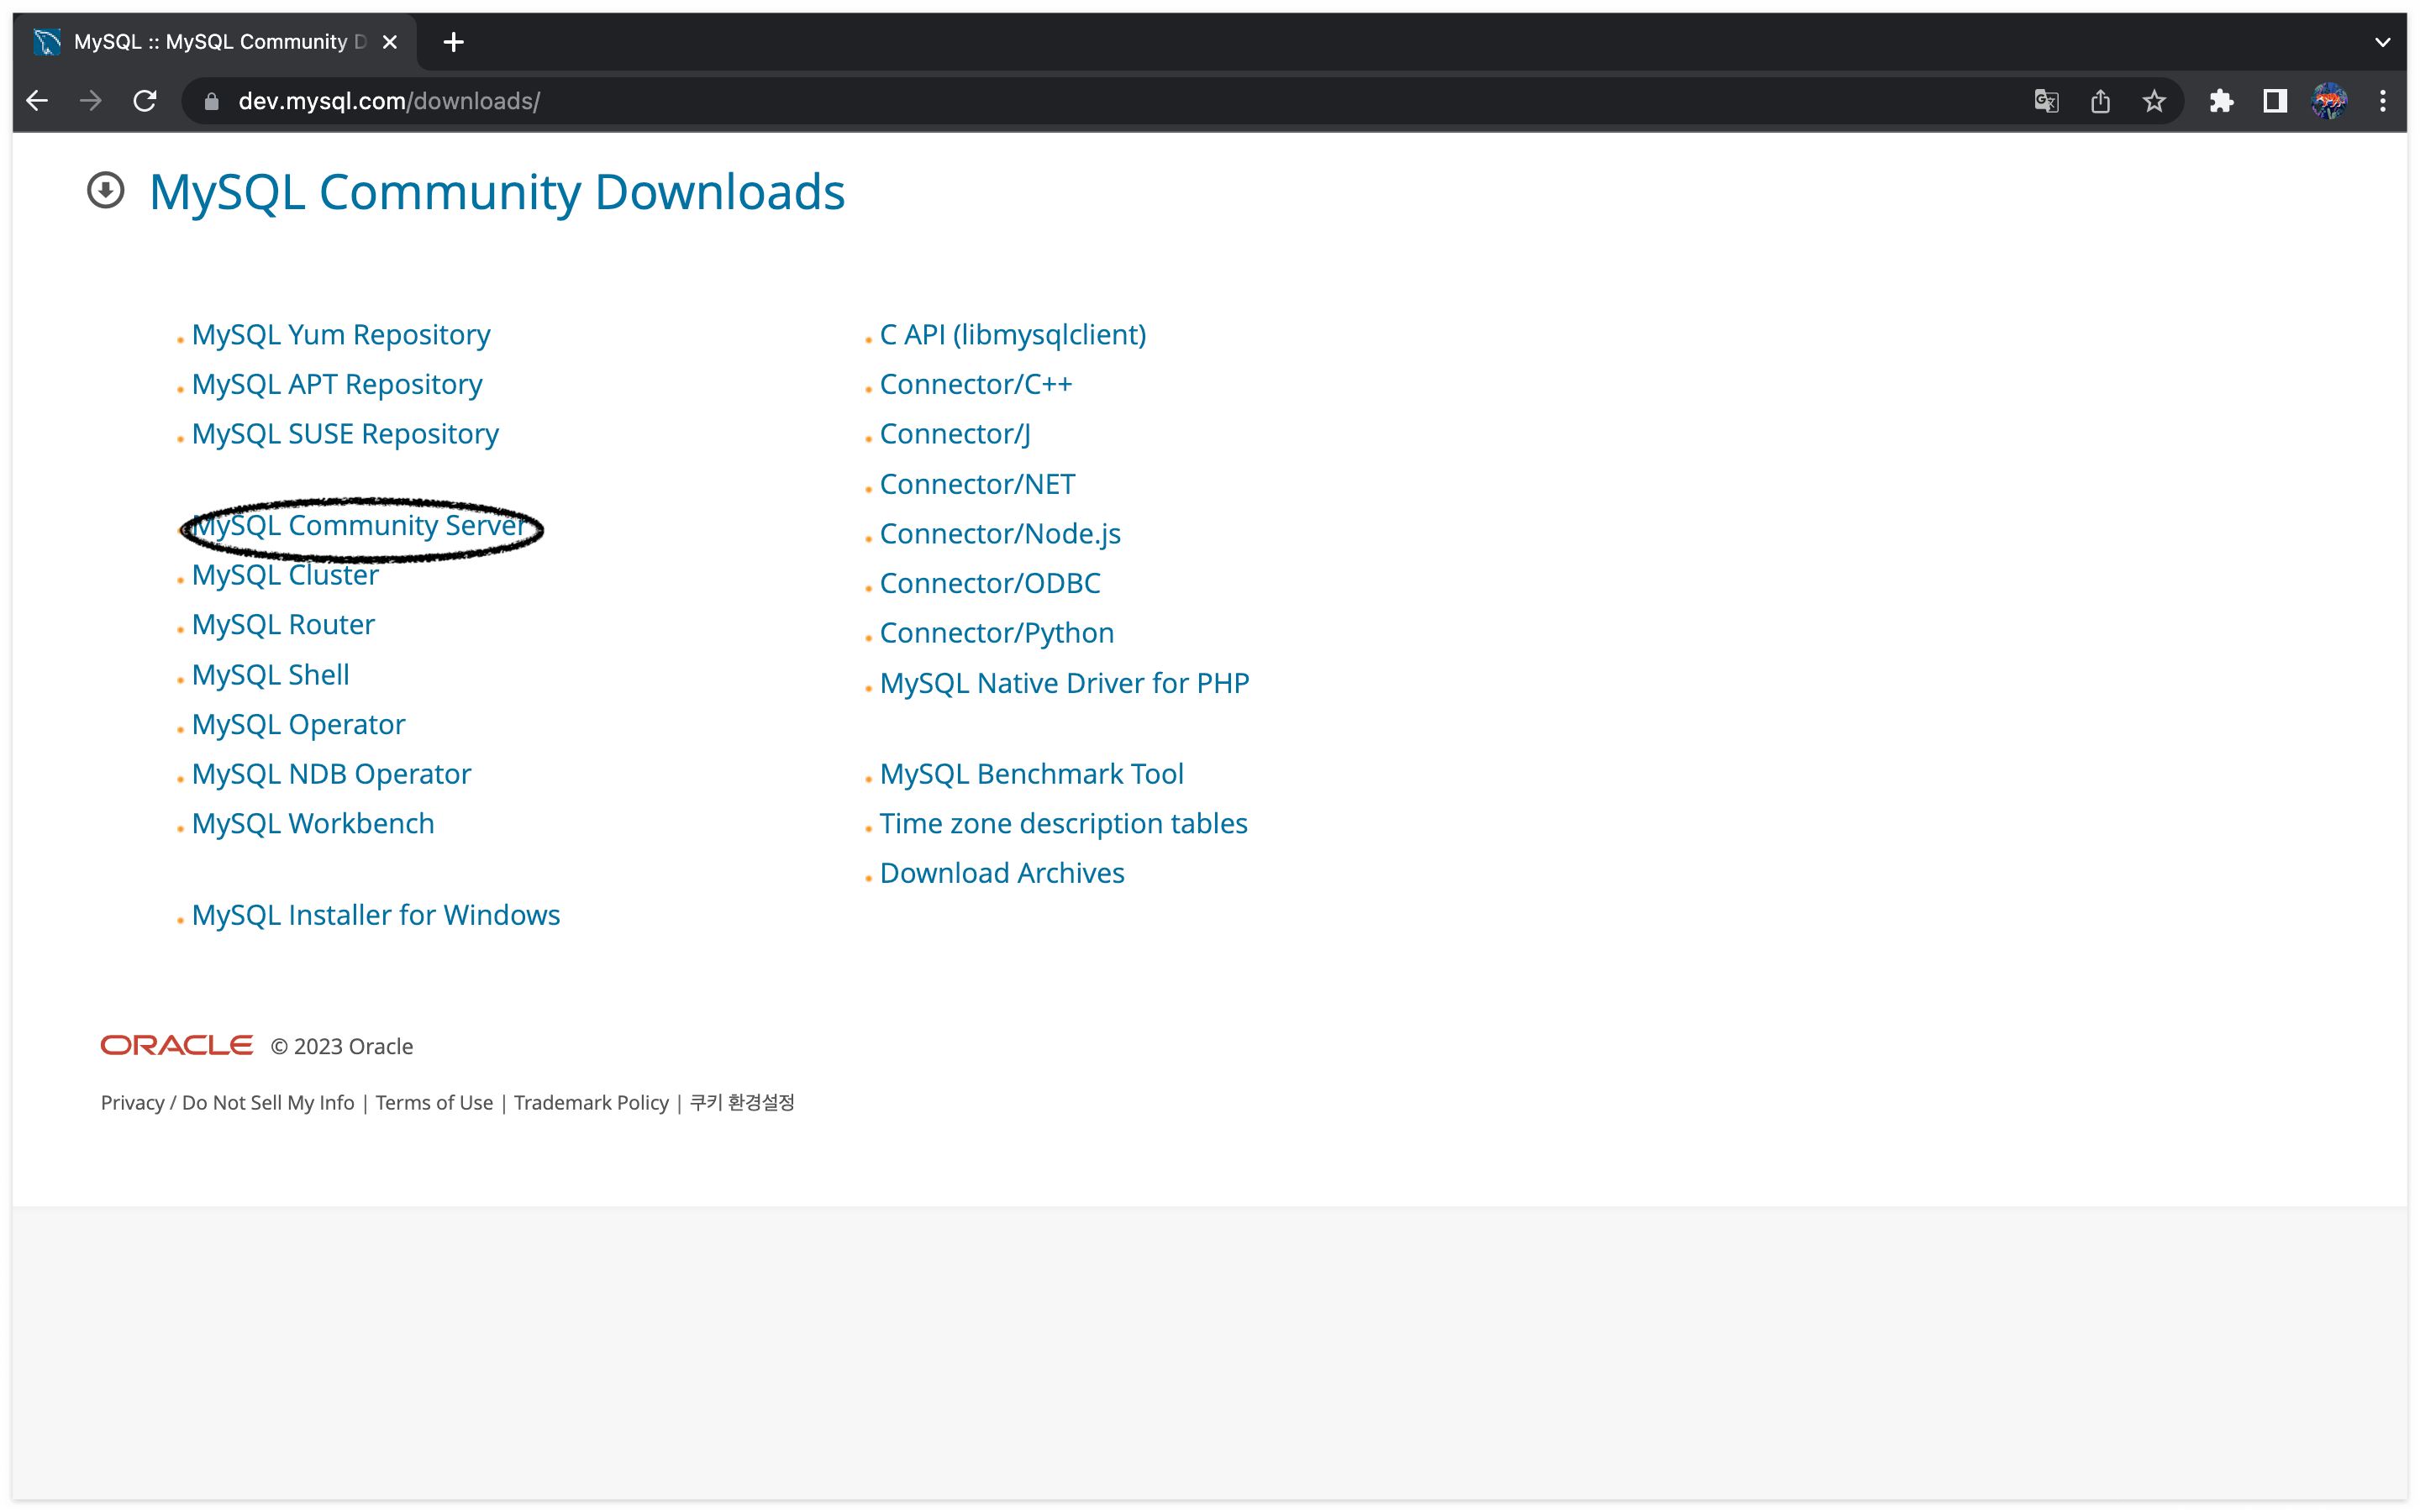Image resolution: width=2420 pixels, height=1512 pixels.
Task: Open the Connector/NET link
Action: tap(978, 484)
